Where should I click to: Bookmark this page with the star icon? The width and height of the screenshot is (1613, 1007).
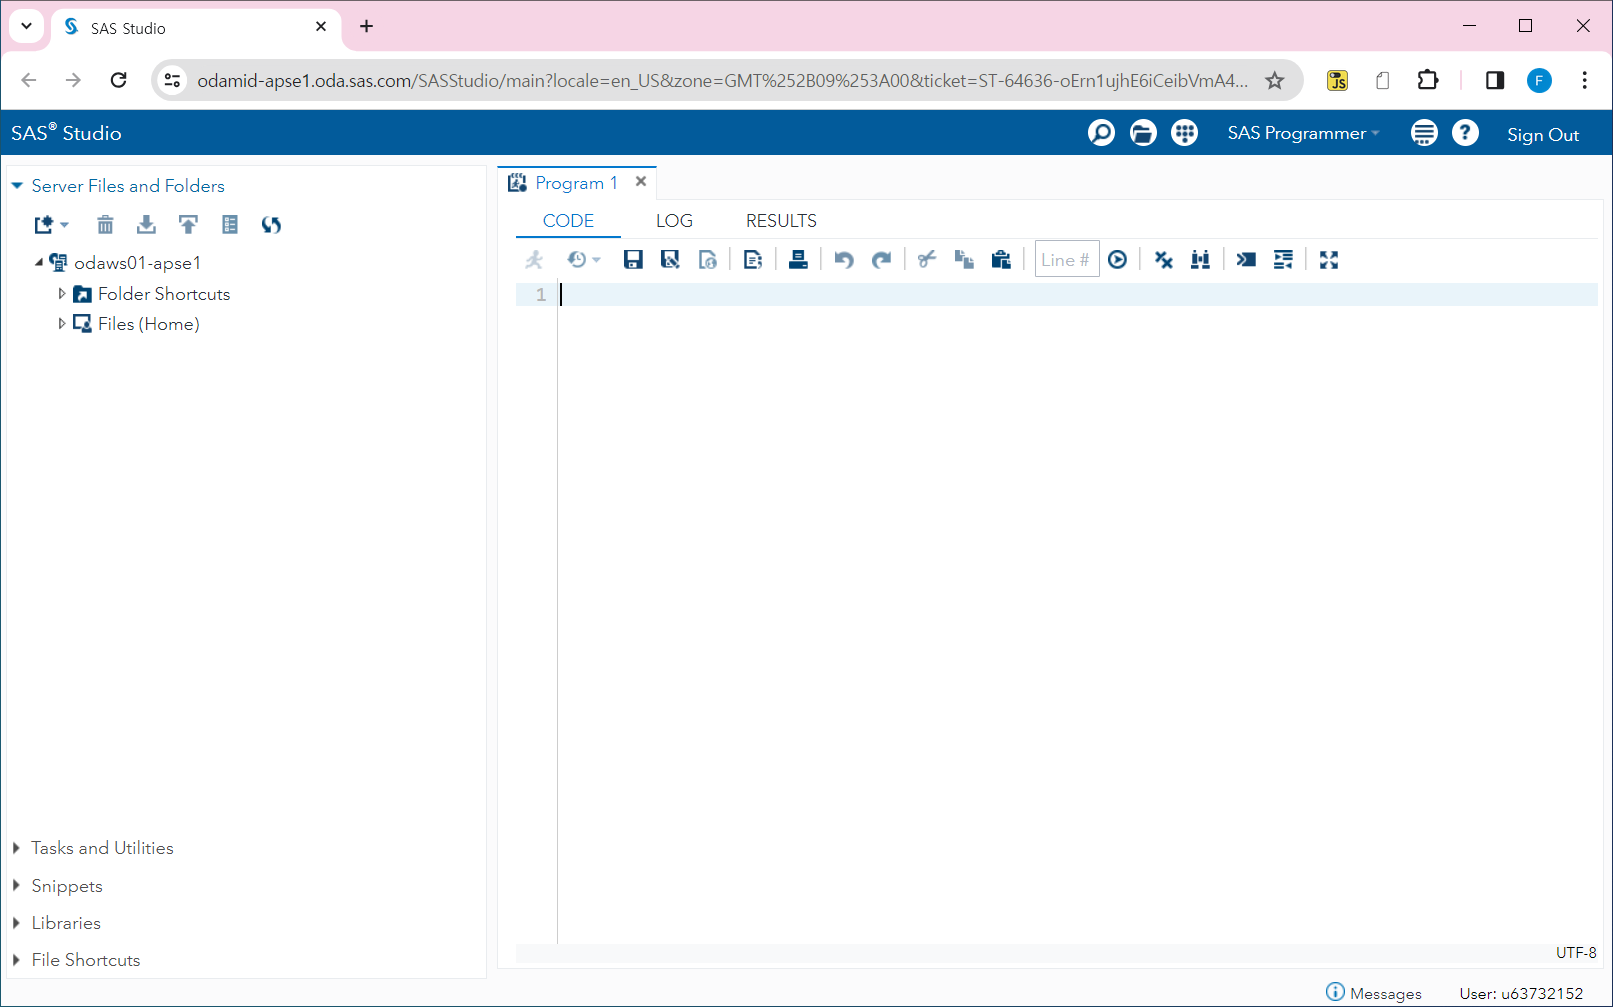[x=1275, y=80]
